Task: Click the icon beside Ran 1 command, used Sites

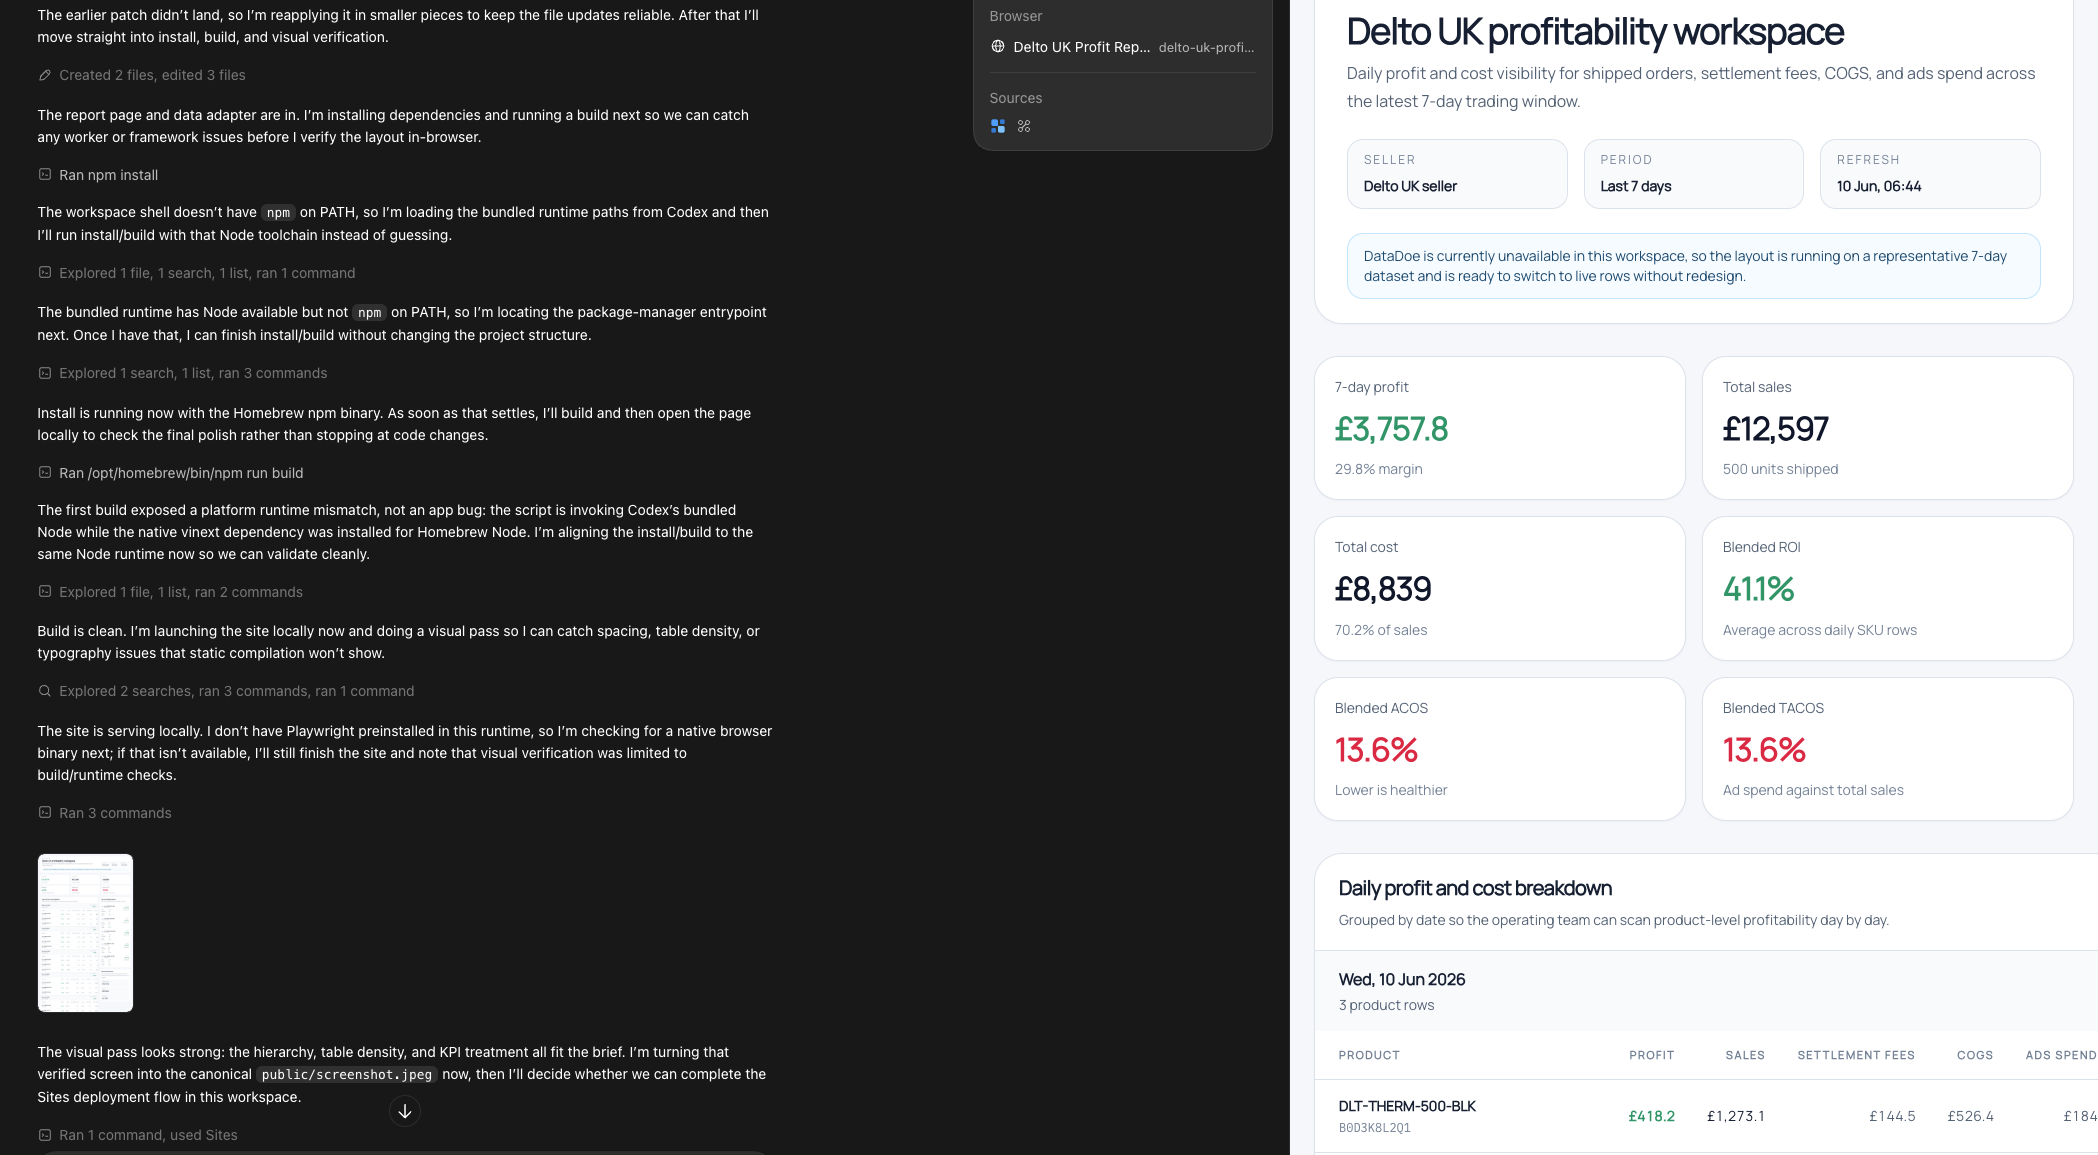Action: (45, 1135)
